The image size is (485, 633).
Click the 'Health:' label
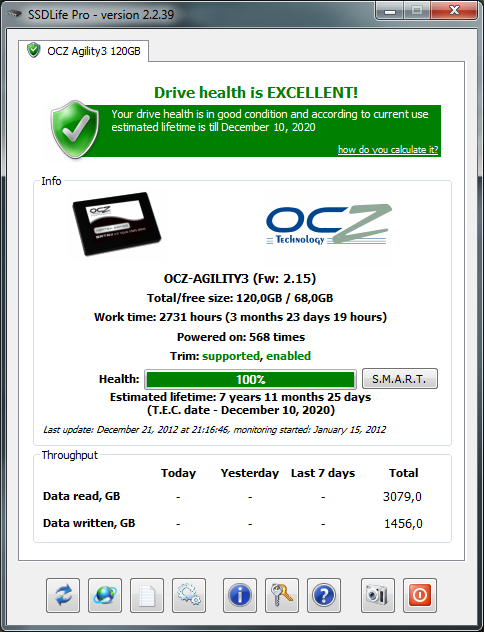119,379
